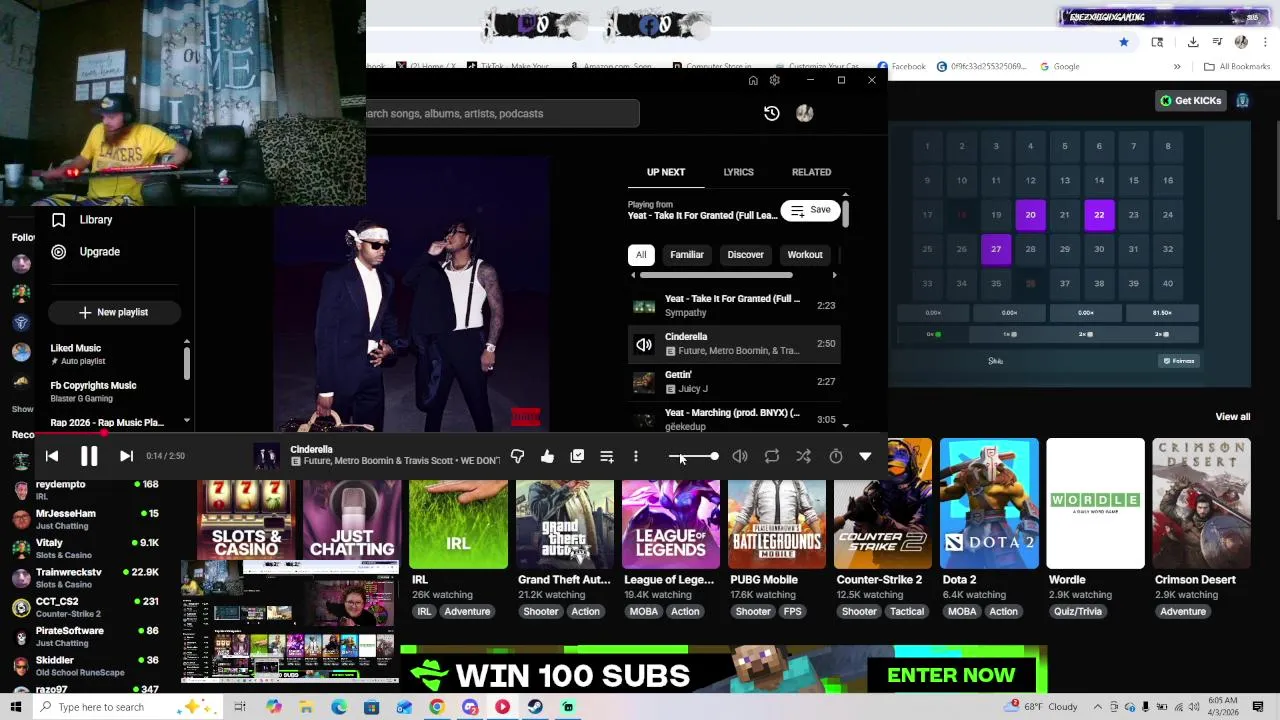This screenshot has width=1280, height=720.
Task: Like the current song with thumbs-up
Action: point(547,456)
